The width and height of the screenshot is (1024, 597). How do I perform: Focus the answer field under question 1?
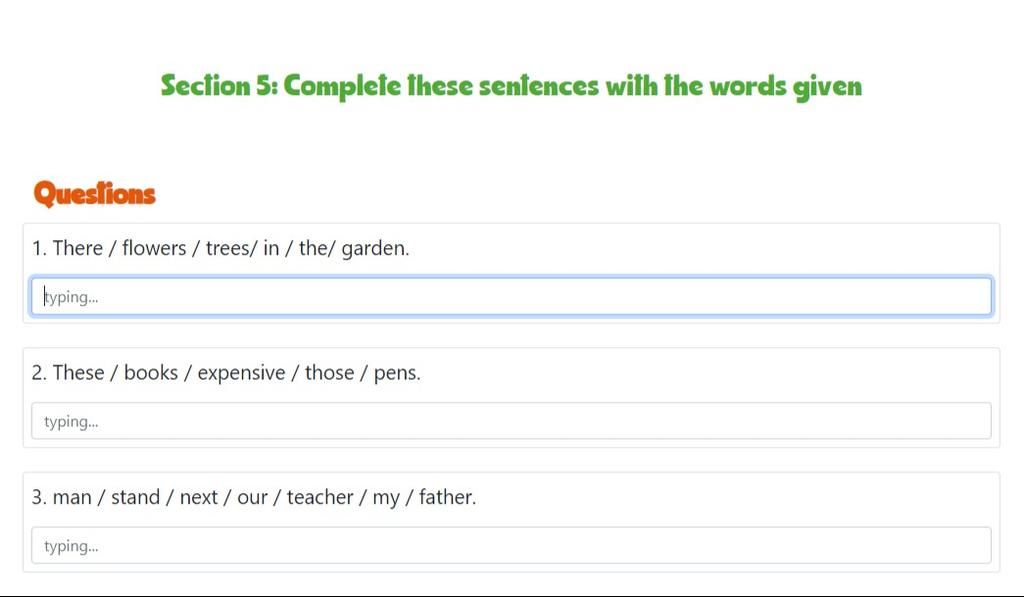tap(511, 297)
